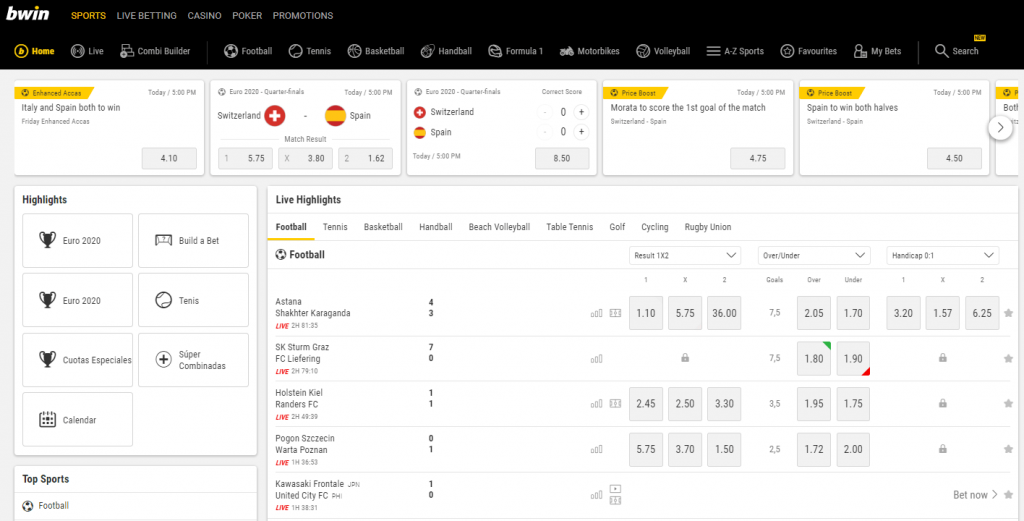Viewport: 1024px width, 521px height.
Task: Open the Calendar highlight tile
Action: pyautogui.click(x=78, y=420)
